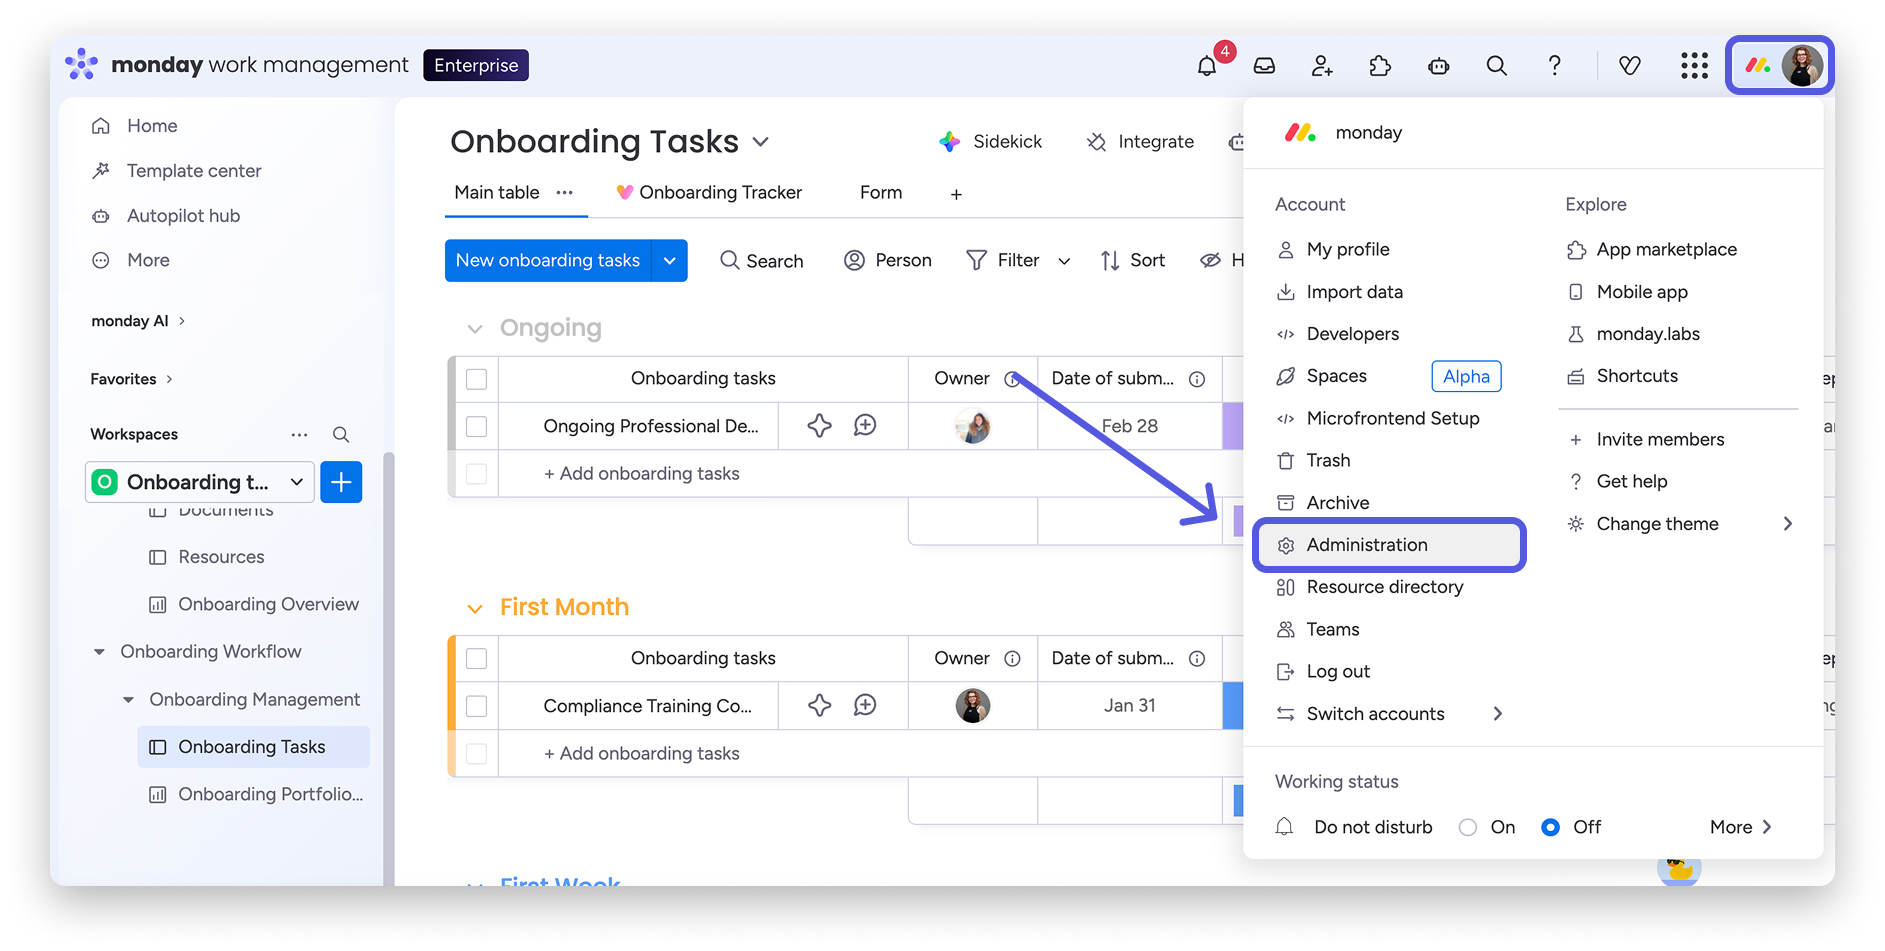Open the inbox tray icon
This screenshot has width=1885, height=951.
pos(1264,66)
